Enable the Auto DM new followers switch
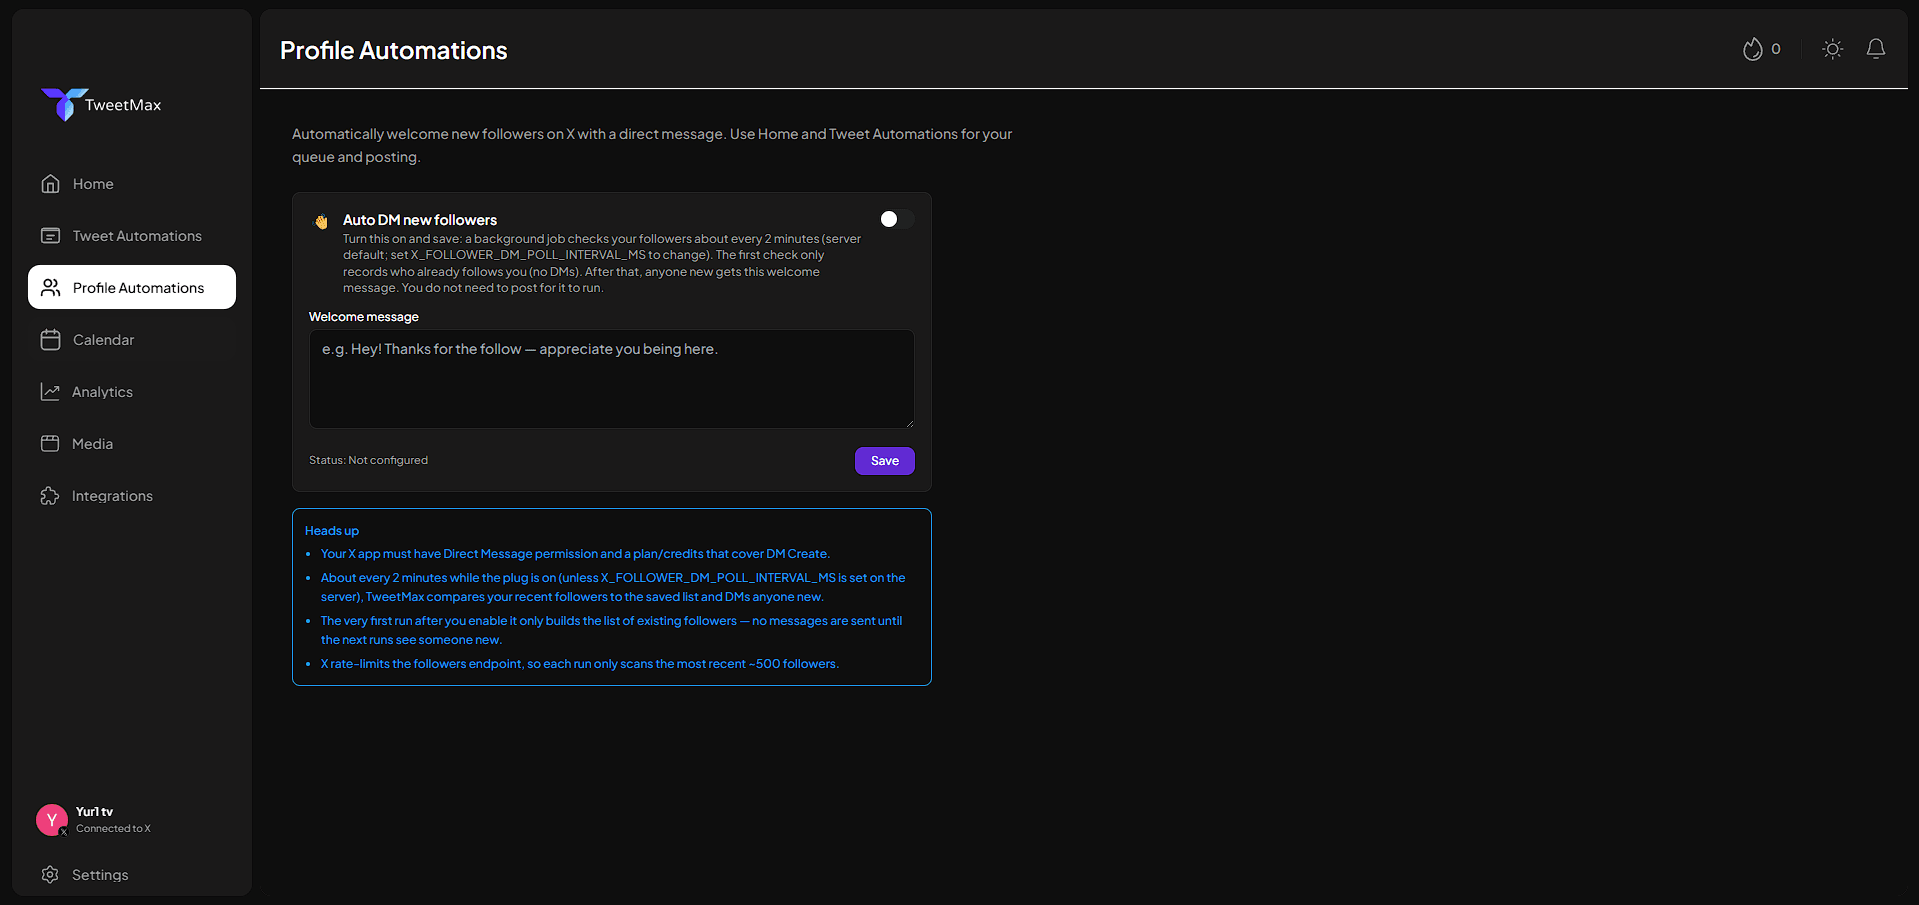The image size is (1919, 905). point(897,219)
